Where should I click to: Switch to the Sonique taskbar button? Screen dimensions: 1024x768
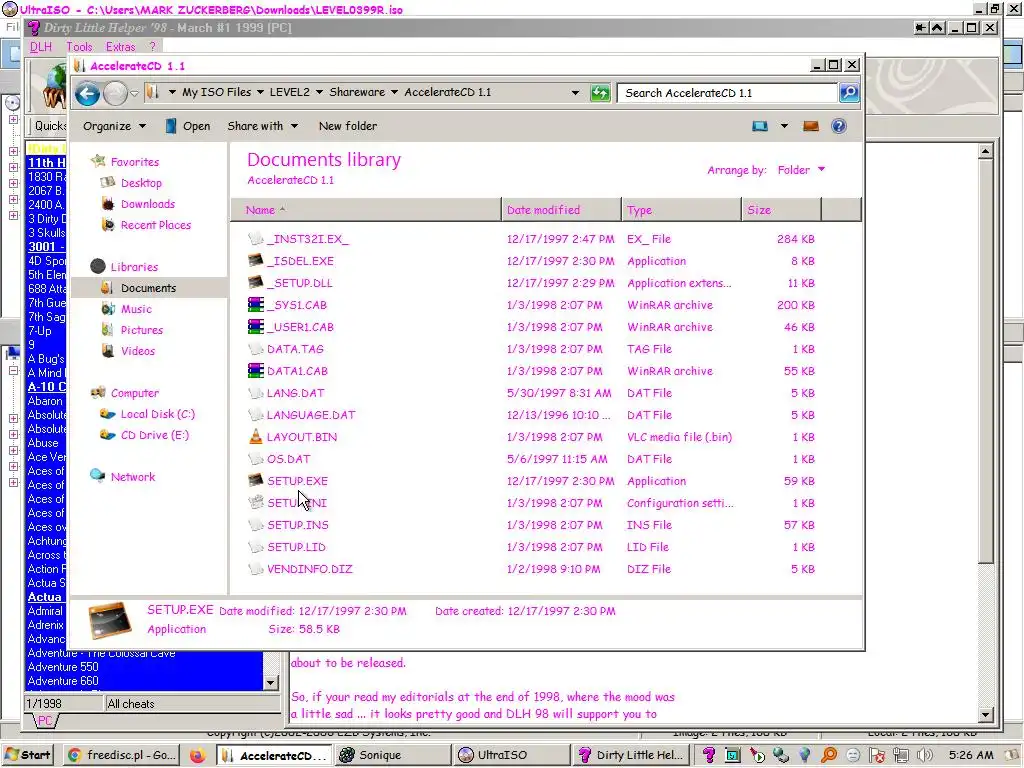pyautogui.click(x=392, y=756)
